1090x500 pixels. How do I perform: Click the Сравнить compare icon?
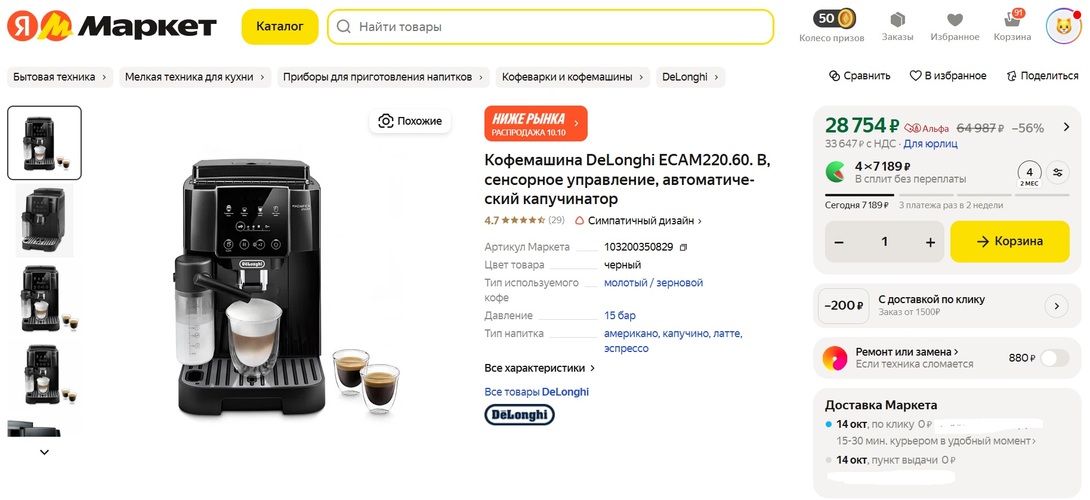[859, 76]
